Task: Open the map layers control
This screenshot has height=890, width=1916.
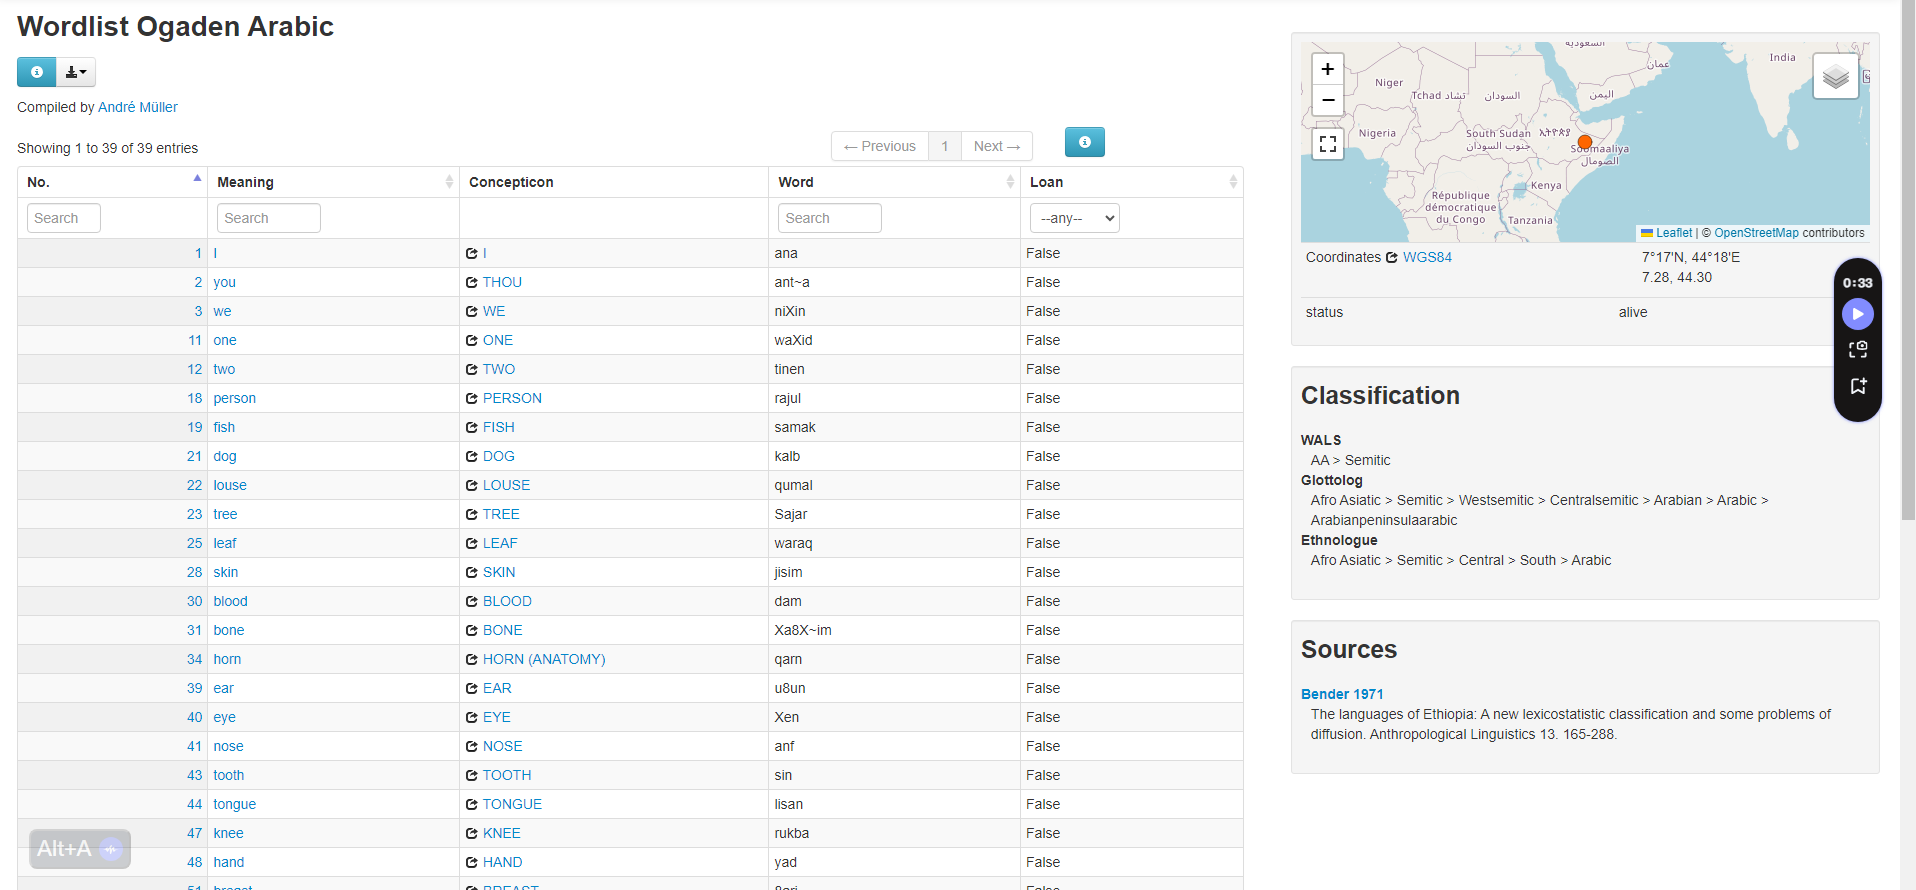Action: coord(1835,76)
